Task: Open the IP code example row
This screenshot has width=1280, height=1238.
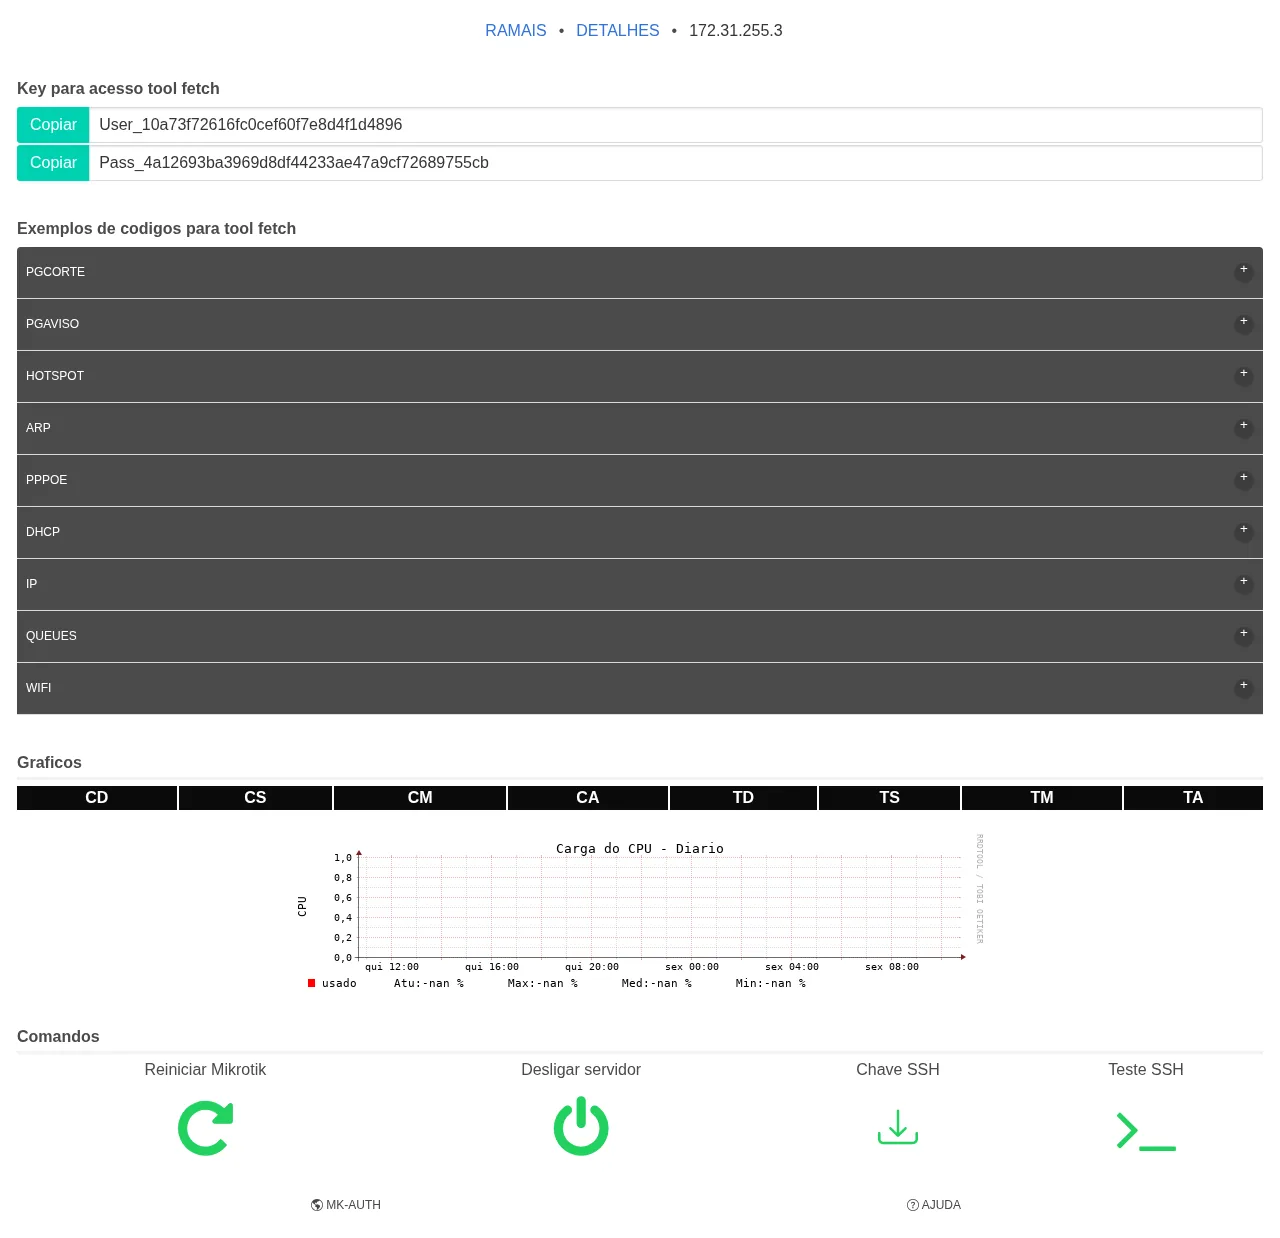Action: pyautogui.click(x=640, y=584)
